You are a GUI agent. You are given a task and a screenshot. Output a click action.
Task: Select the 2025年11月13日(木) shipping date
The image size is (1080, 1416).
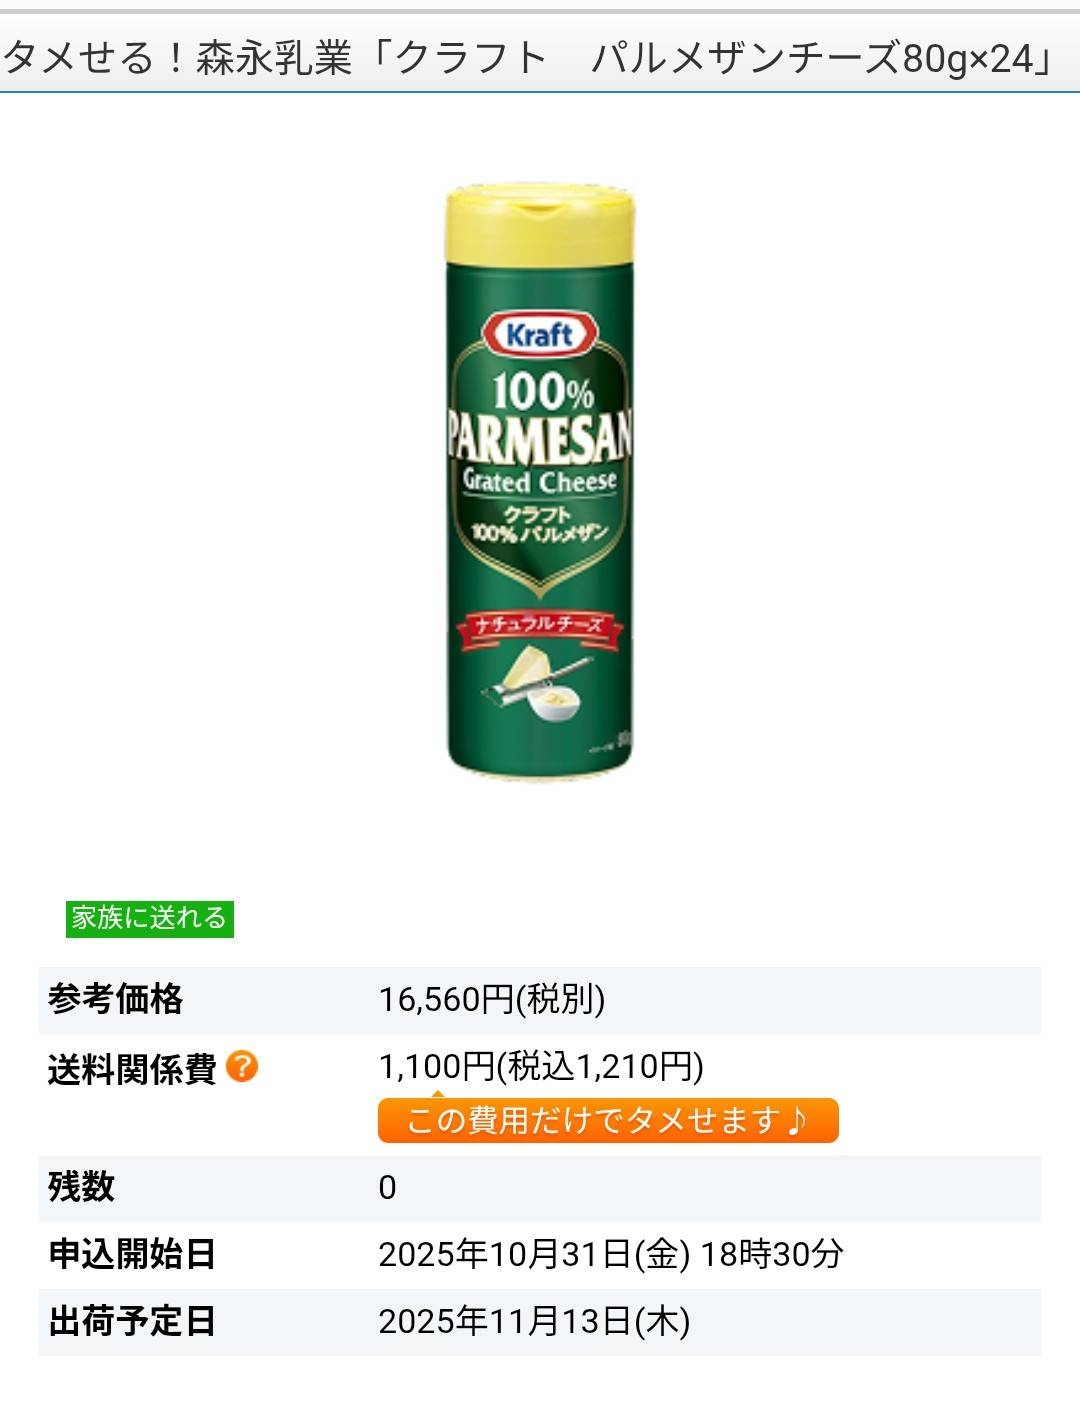[534, 1321]
